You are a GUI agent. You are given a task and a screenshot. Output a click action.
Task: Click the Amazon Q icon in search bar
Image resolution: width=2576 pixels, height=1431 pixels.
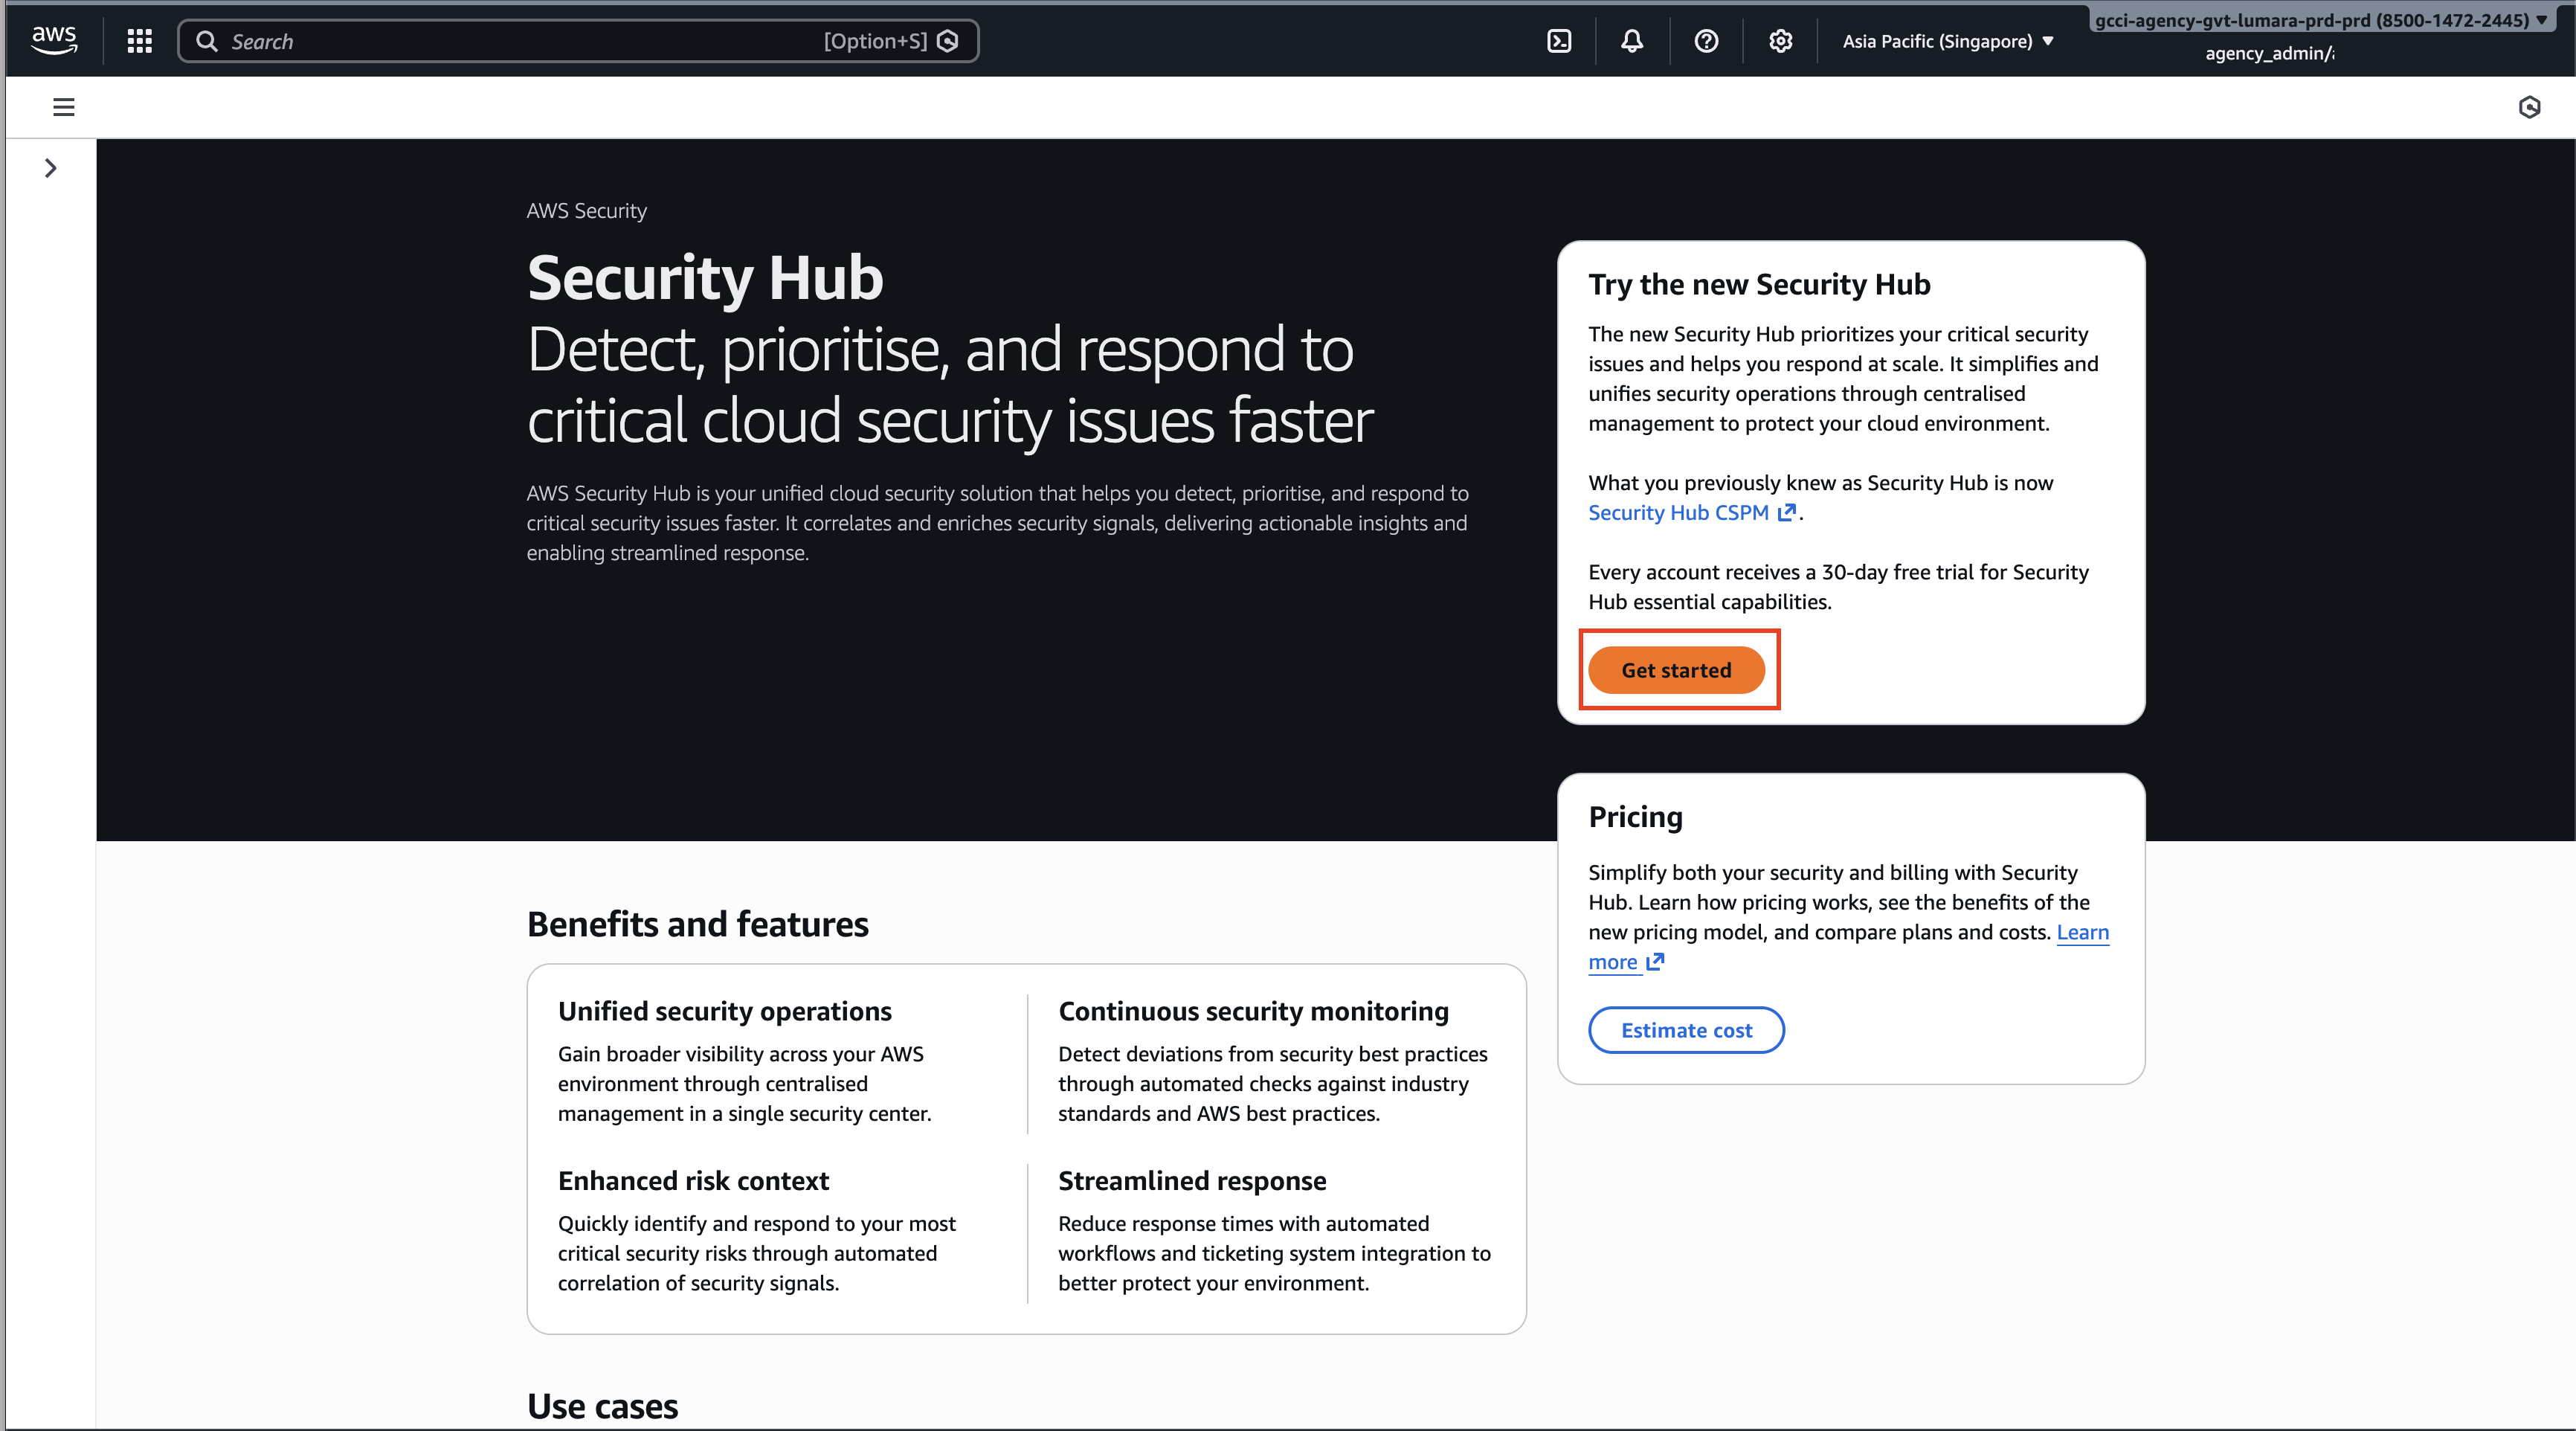click(948, 41)
